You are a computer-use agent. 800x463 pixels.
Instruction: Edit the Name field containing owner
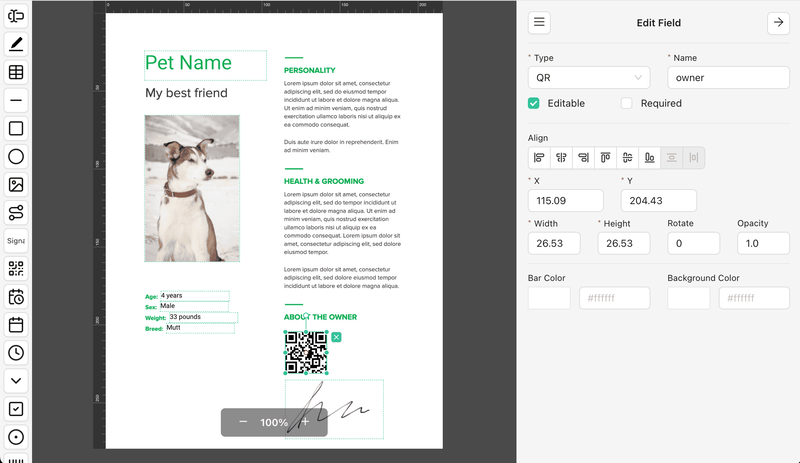[x=728, y=78]
